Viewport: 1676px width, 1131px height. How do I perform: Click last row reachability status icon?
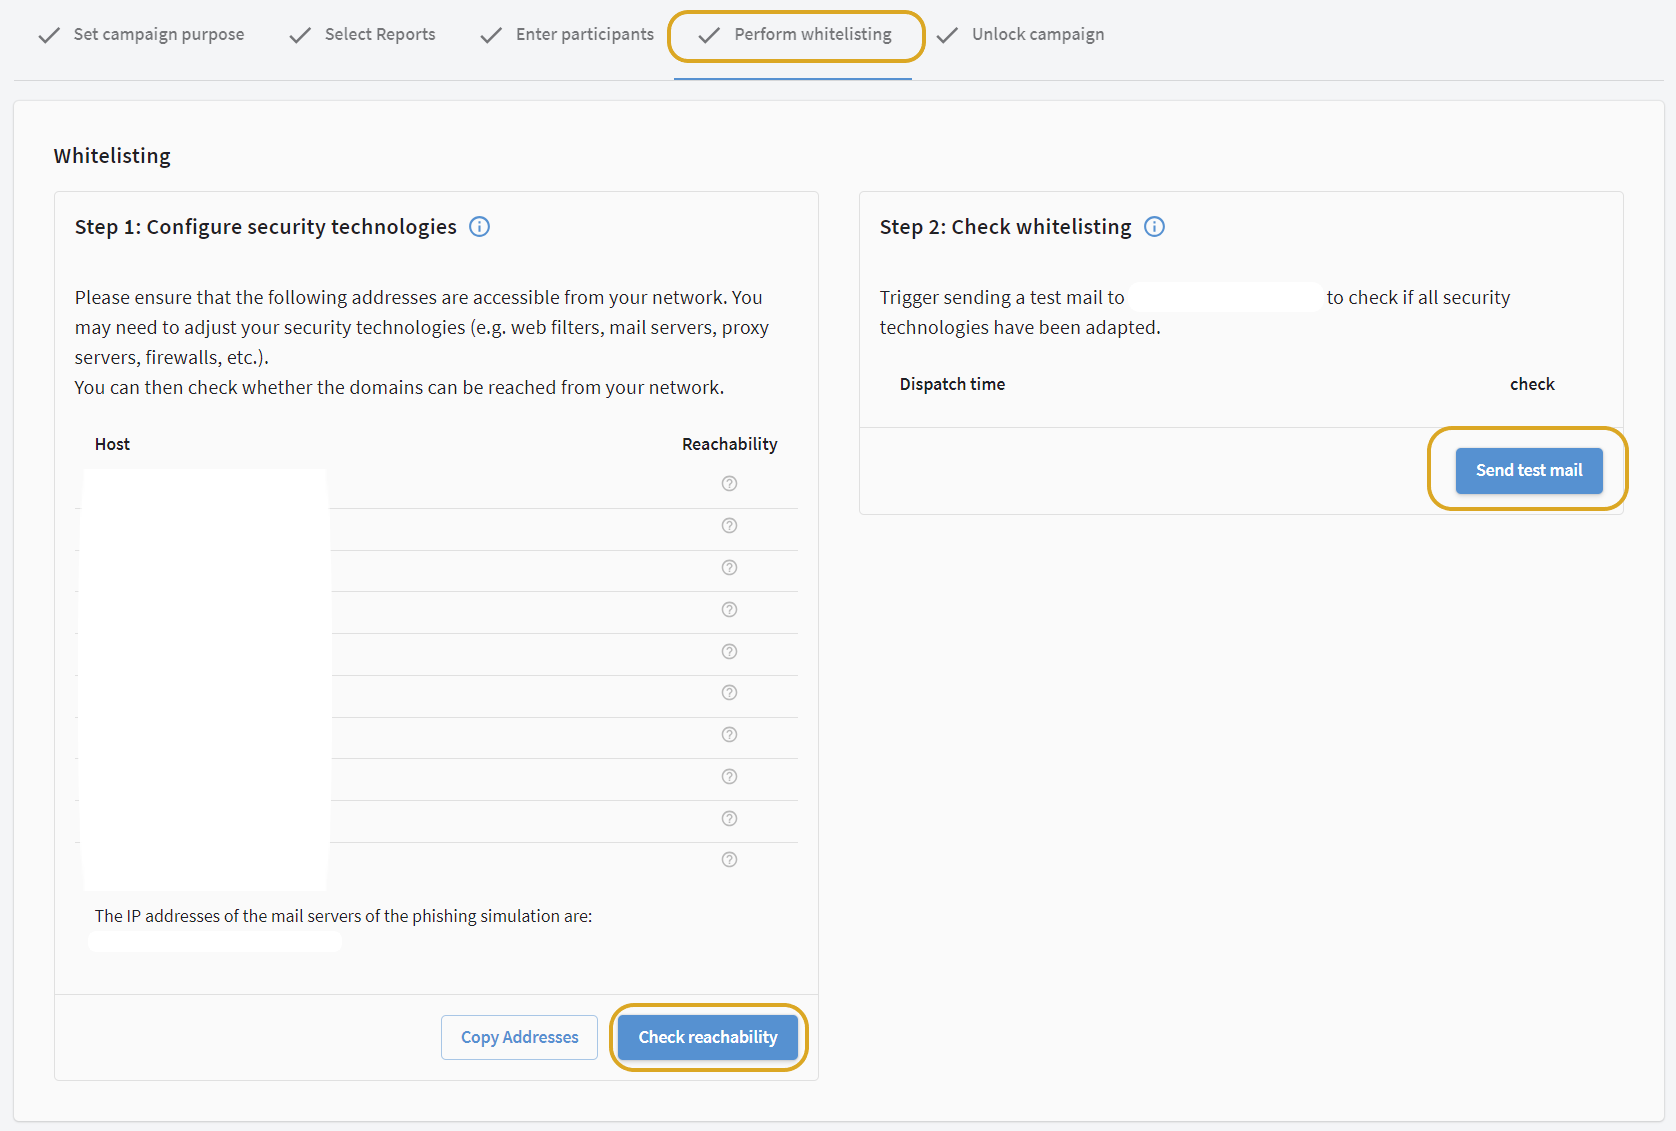(x=729, y=860)
